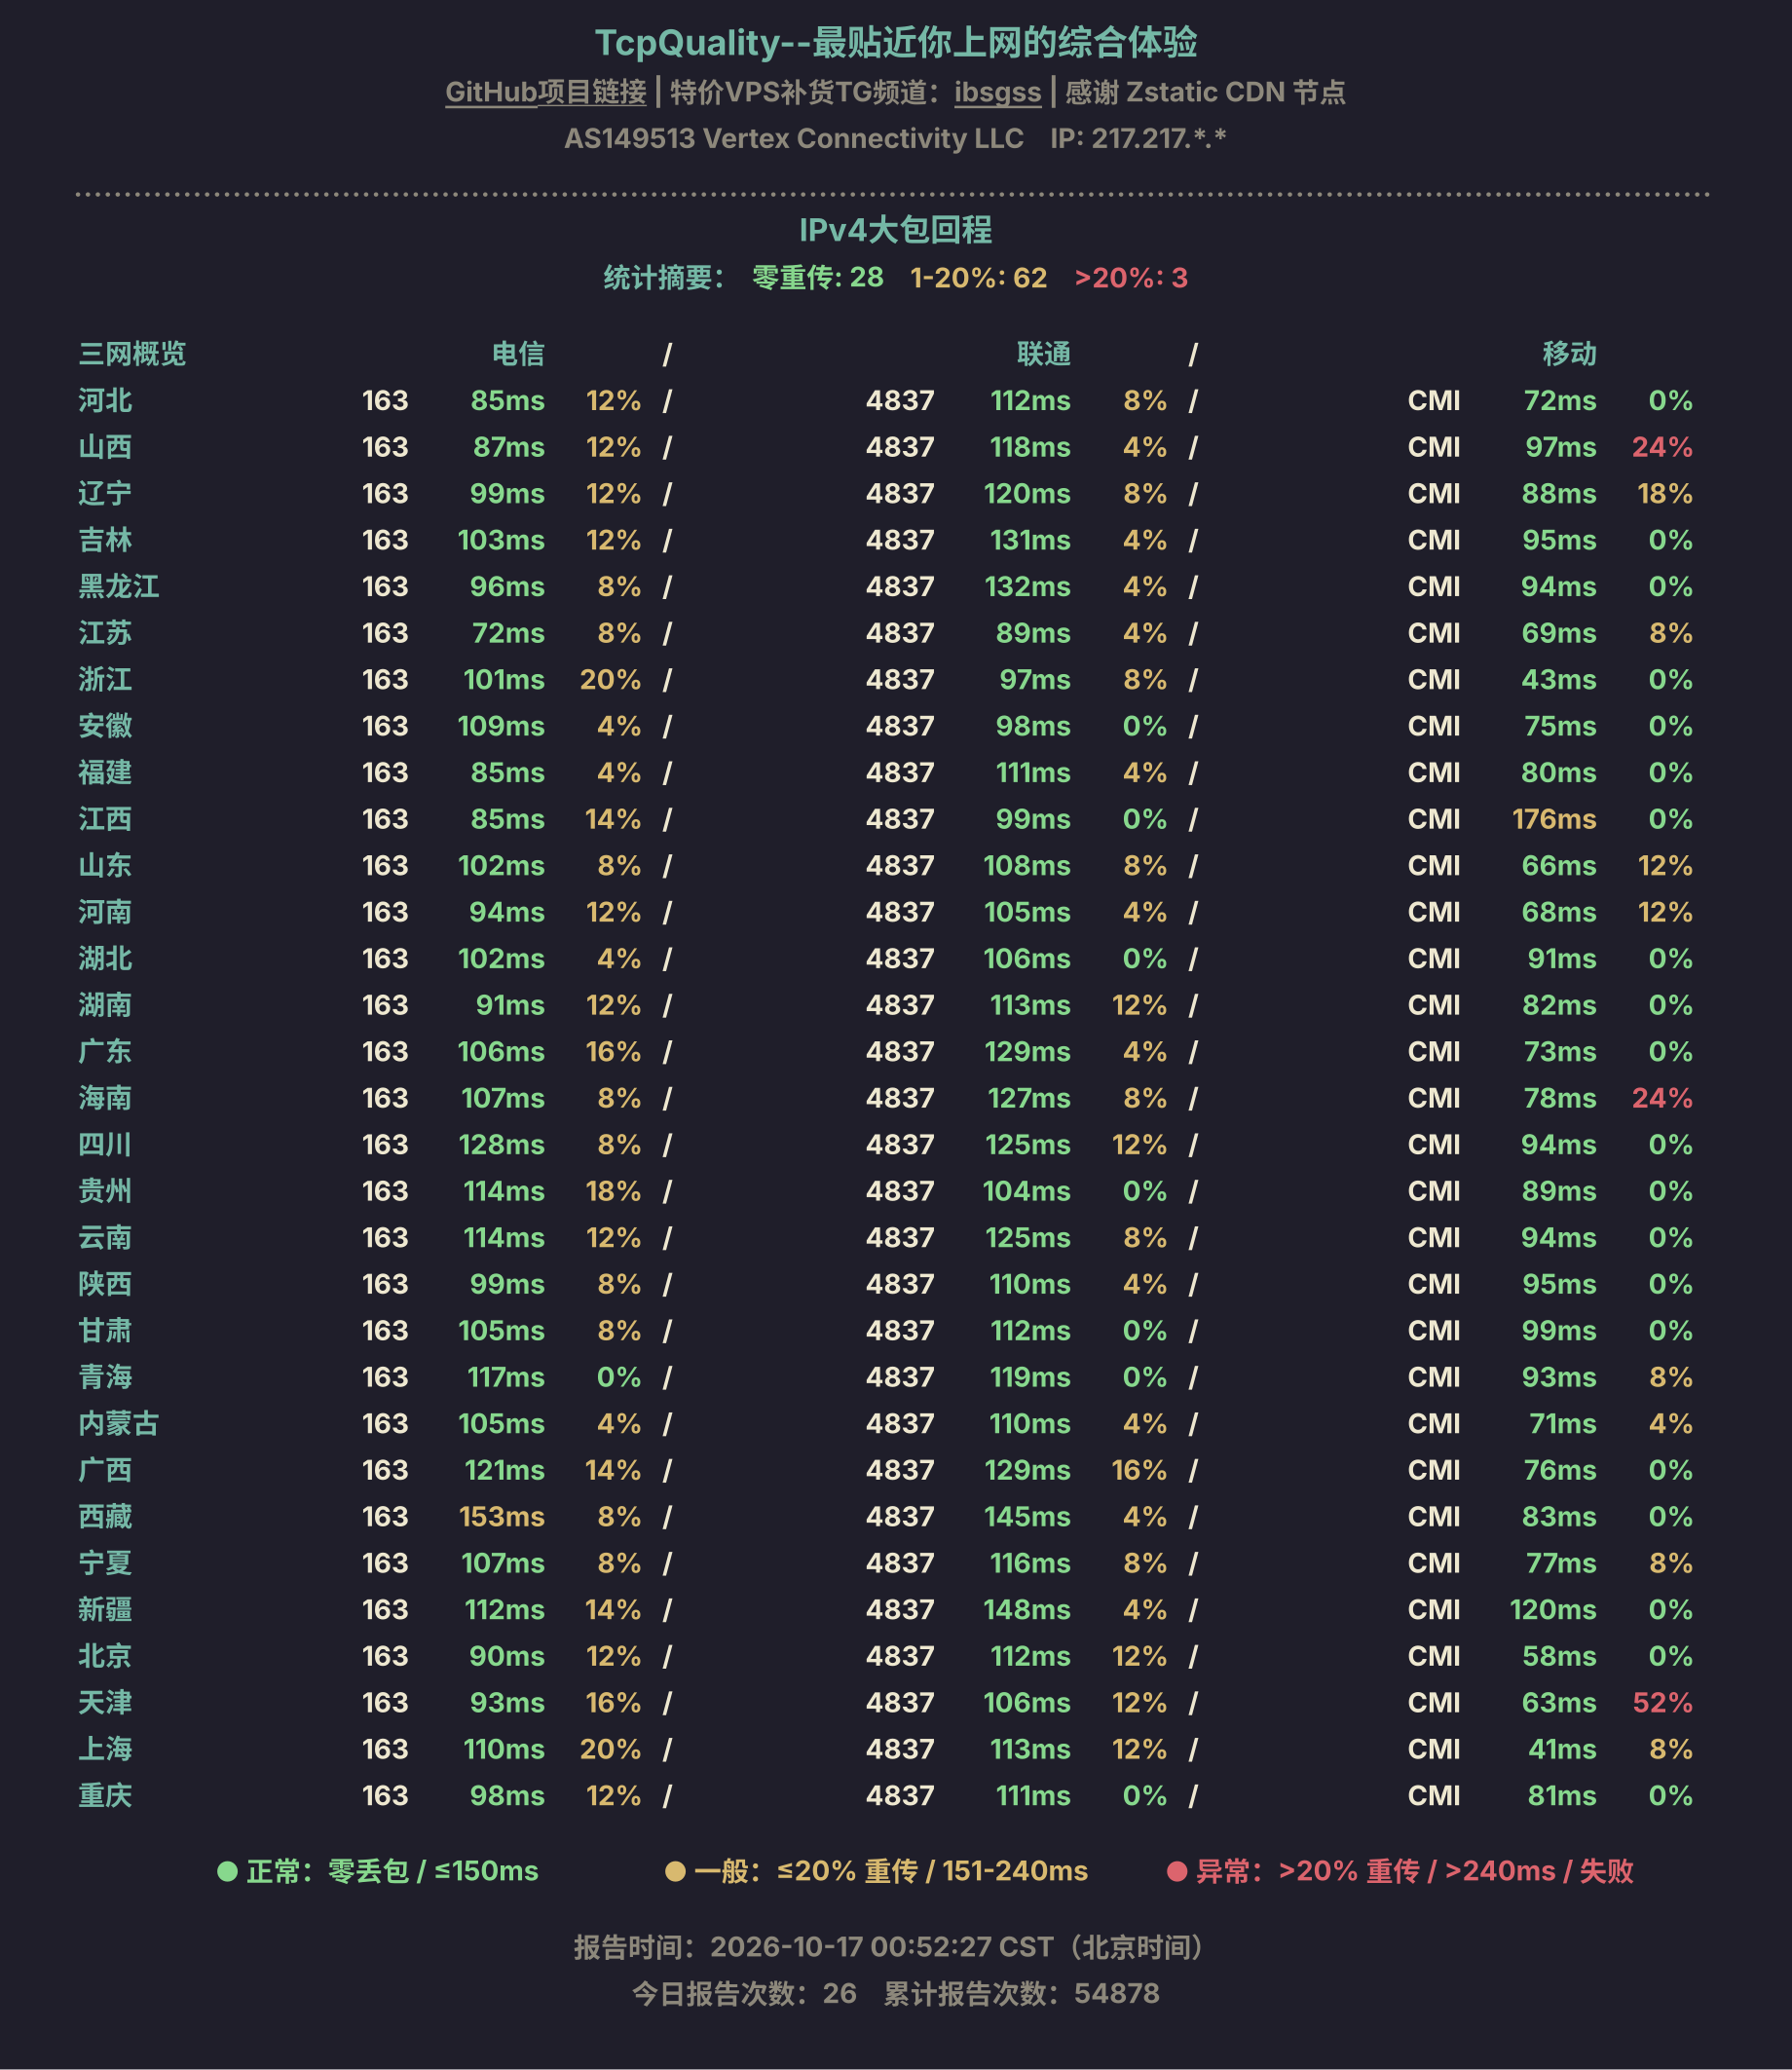
Task: Click the 联通 column header
Action: pos(1044,353)
